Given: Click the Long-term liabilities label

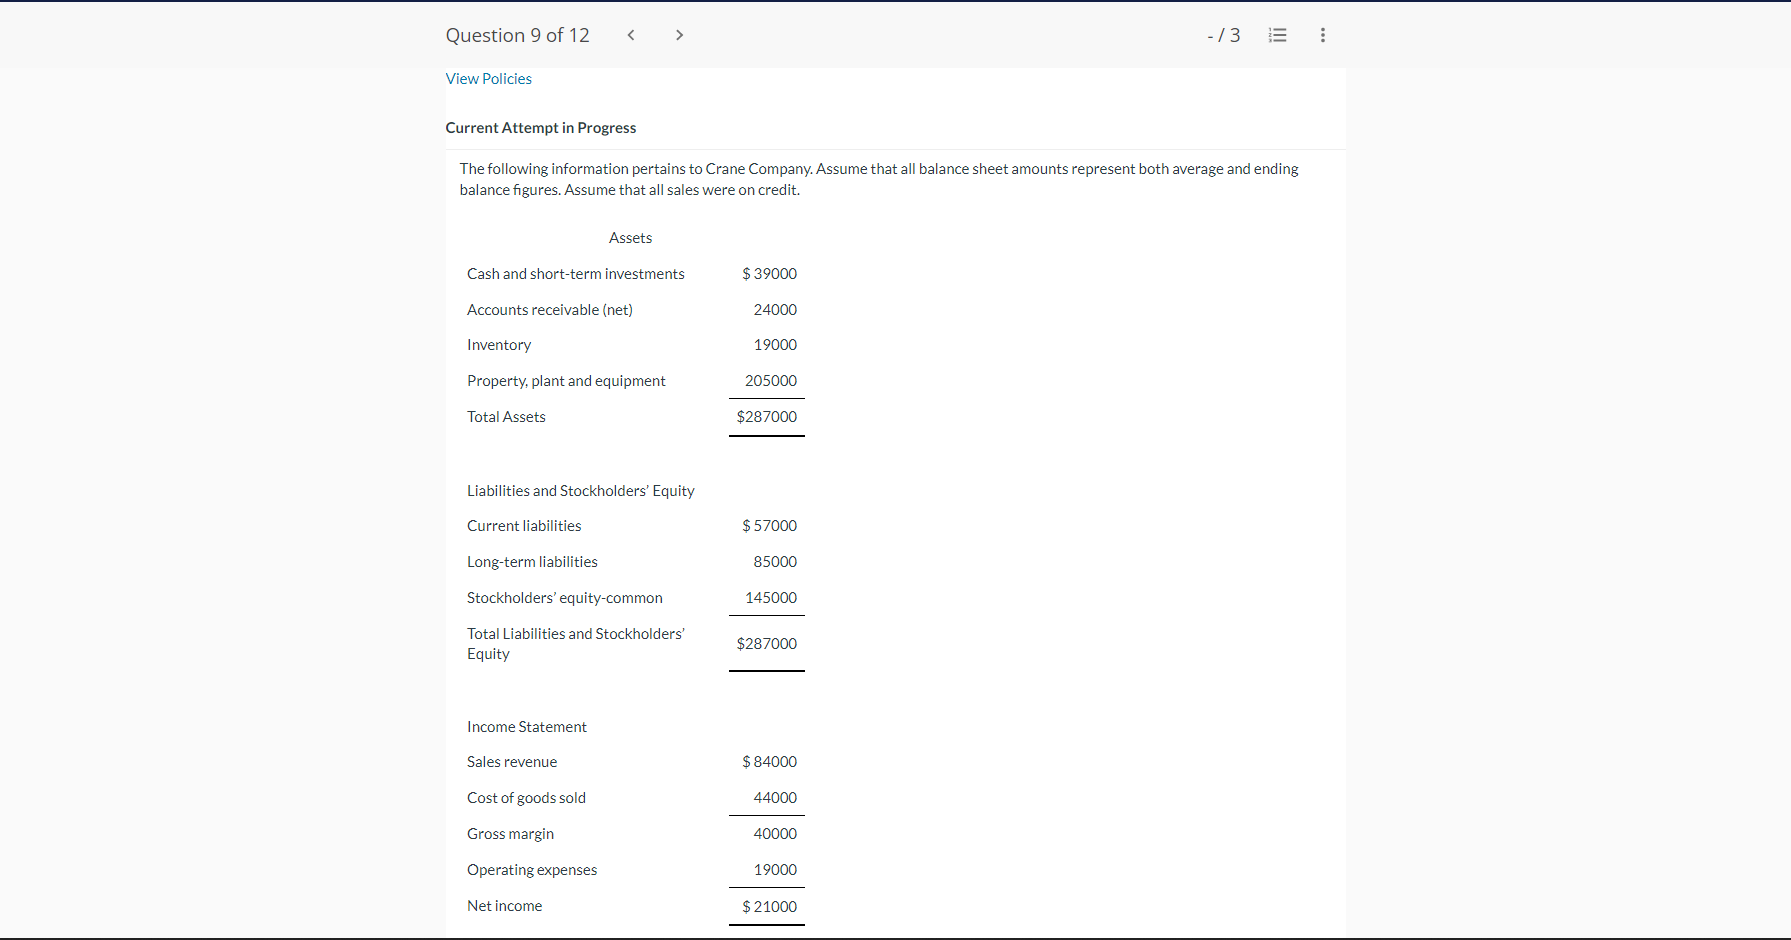Looking at the screenshot, I should (x=532, y=562).
